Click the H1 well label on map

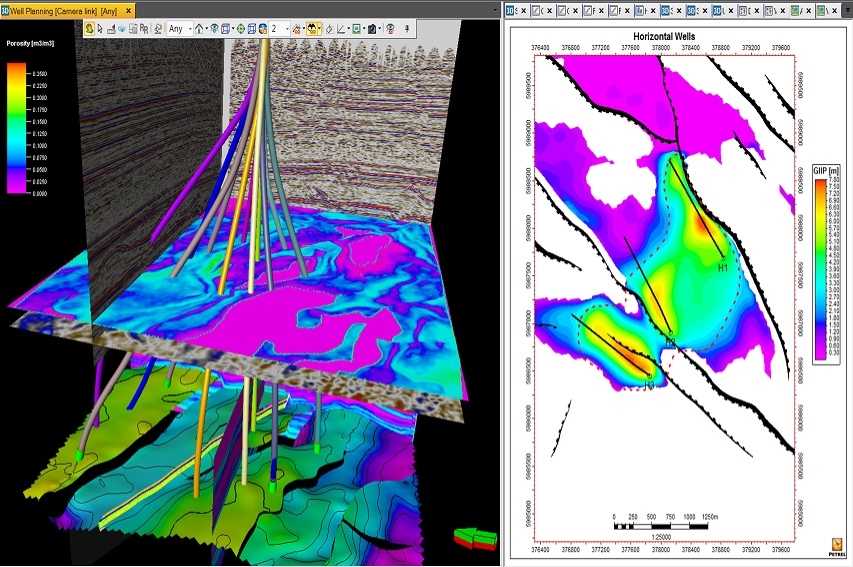[x=722, y=267]
